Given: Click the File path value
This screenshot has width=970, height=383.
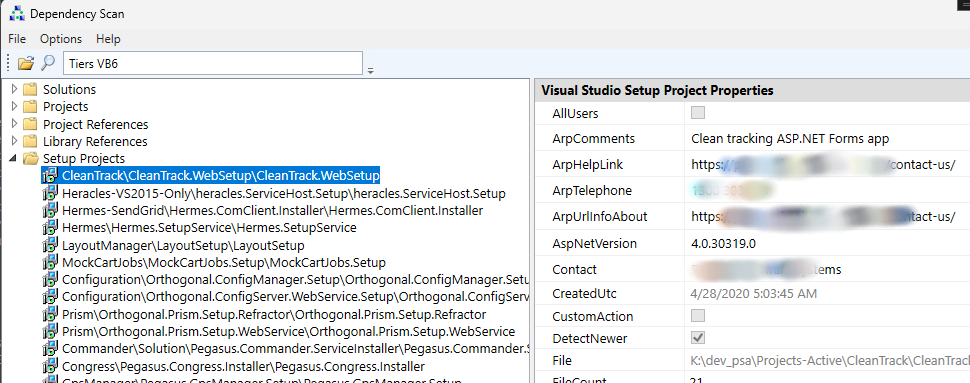Looking at the screenshot, I should [x=830, y=361].
